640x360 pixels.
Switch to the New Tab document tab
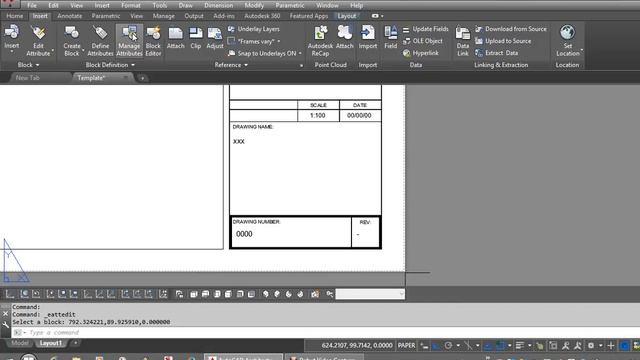tap(28, 78)
